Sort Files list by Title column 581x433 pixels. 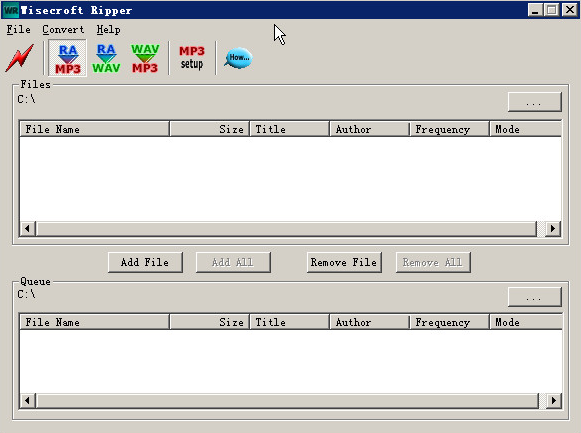pyautogui.click(x=290, y=129)
